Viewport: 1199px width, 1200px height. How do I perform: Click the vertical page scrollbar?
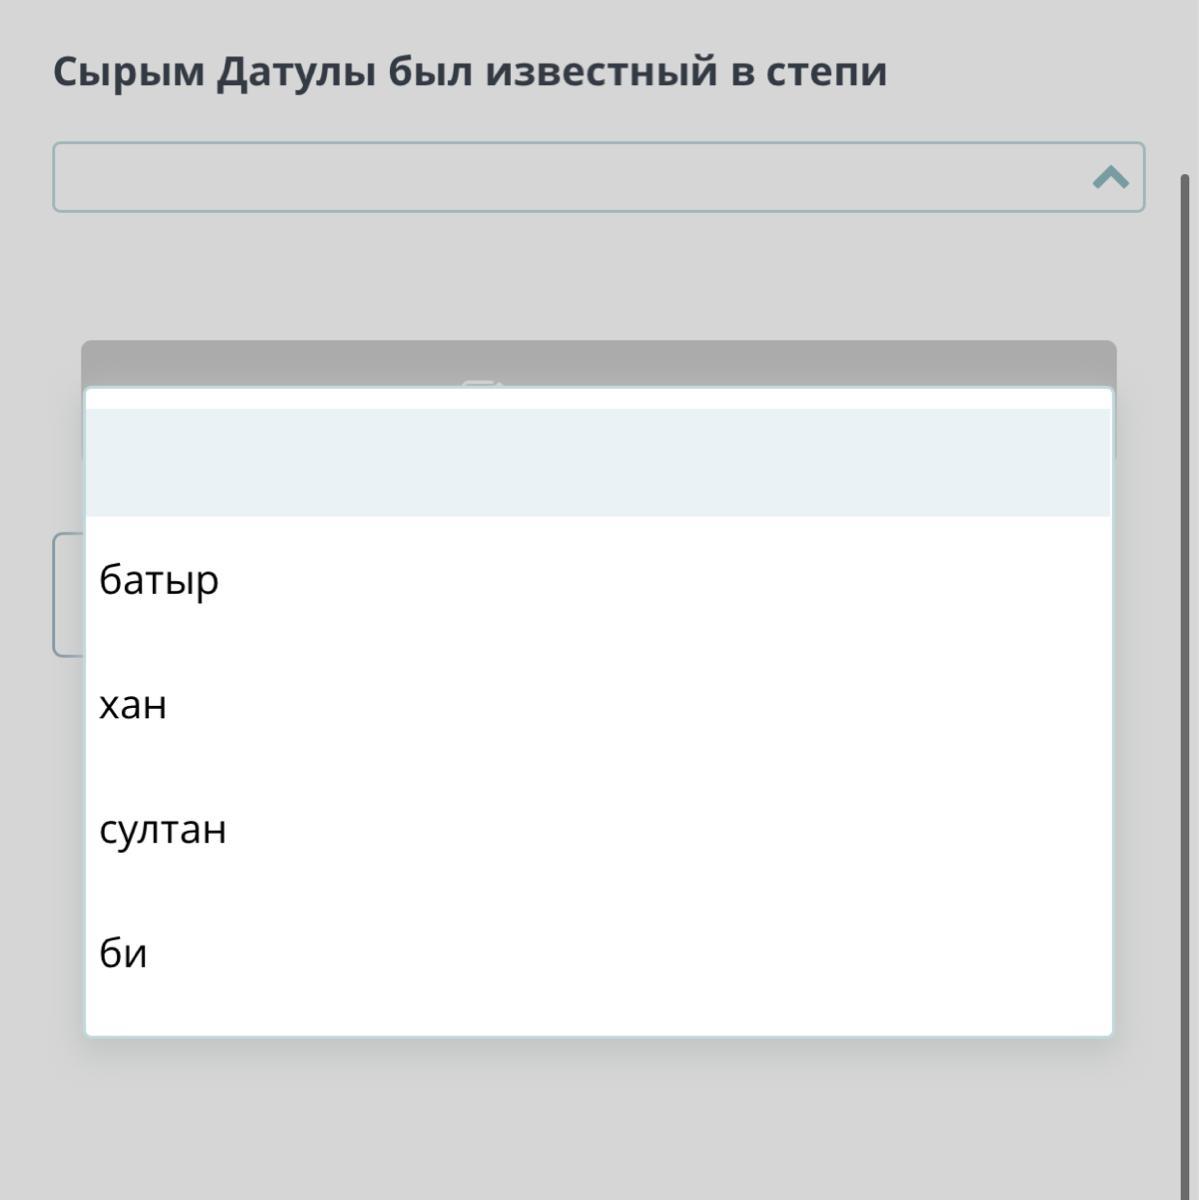point(1185,600)
